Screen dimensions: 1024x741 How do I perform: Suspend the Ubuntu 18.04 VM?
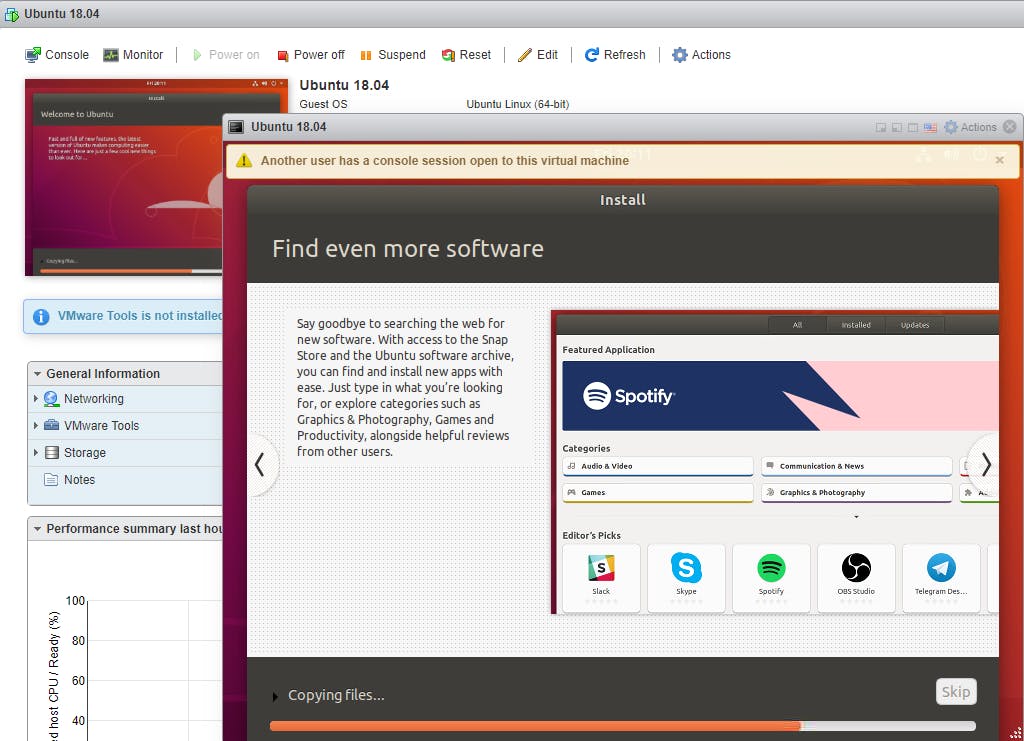393,55
